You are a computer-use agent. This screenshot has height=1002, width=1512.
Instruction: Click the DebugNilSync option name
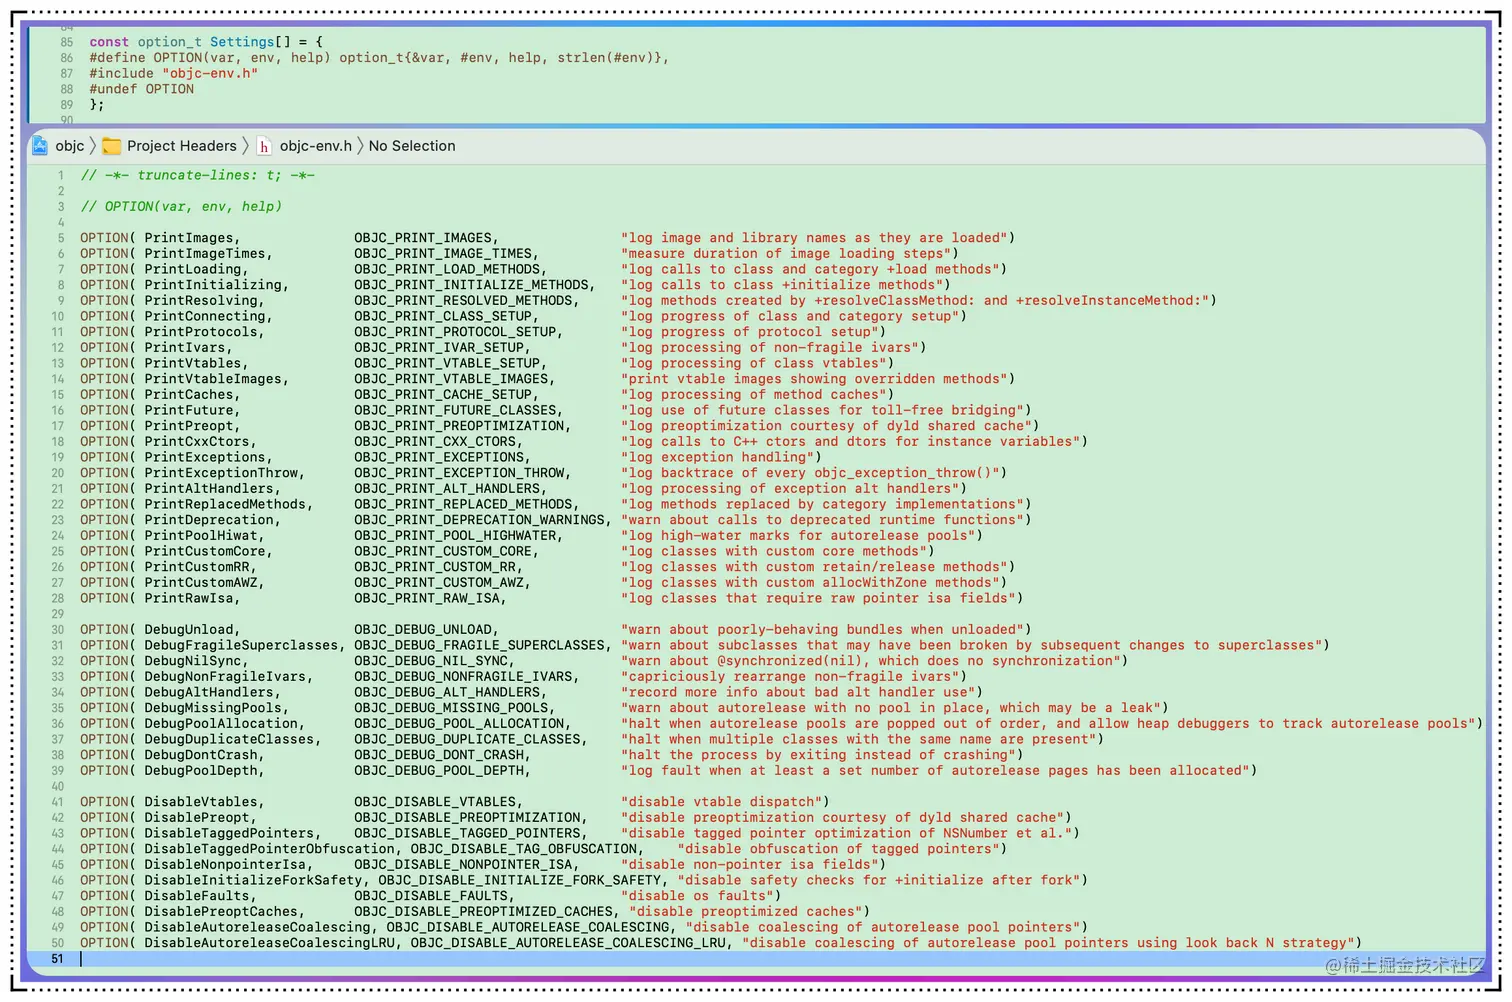coord(193,661)
